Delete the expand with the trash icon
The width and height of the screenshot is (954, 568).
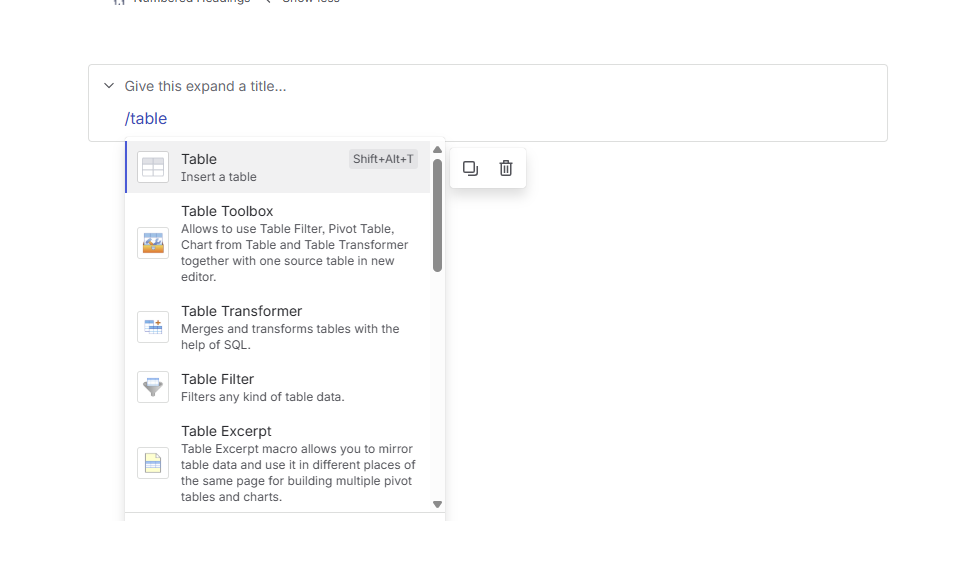[x=506, y=168]
